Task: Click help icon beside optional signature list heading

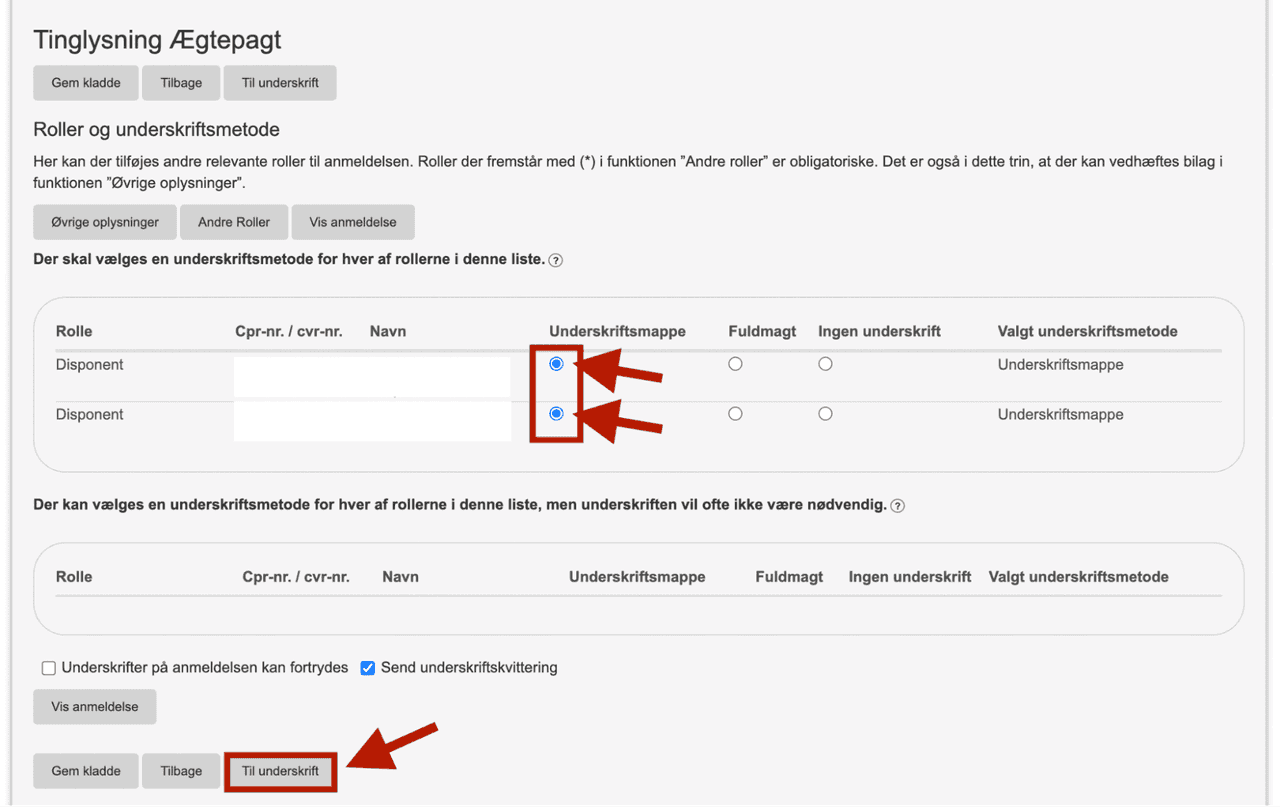Action: point(898,506)
